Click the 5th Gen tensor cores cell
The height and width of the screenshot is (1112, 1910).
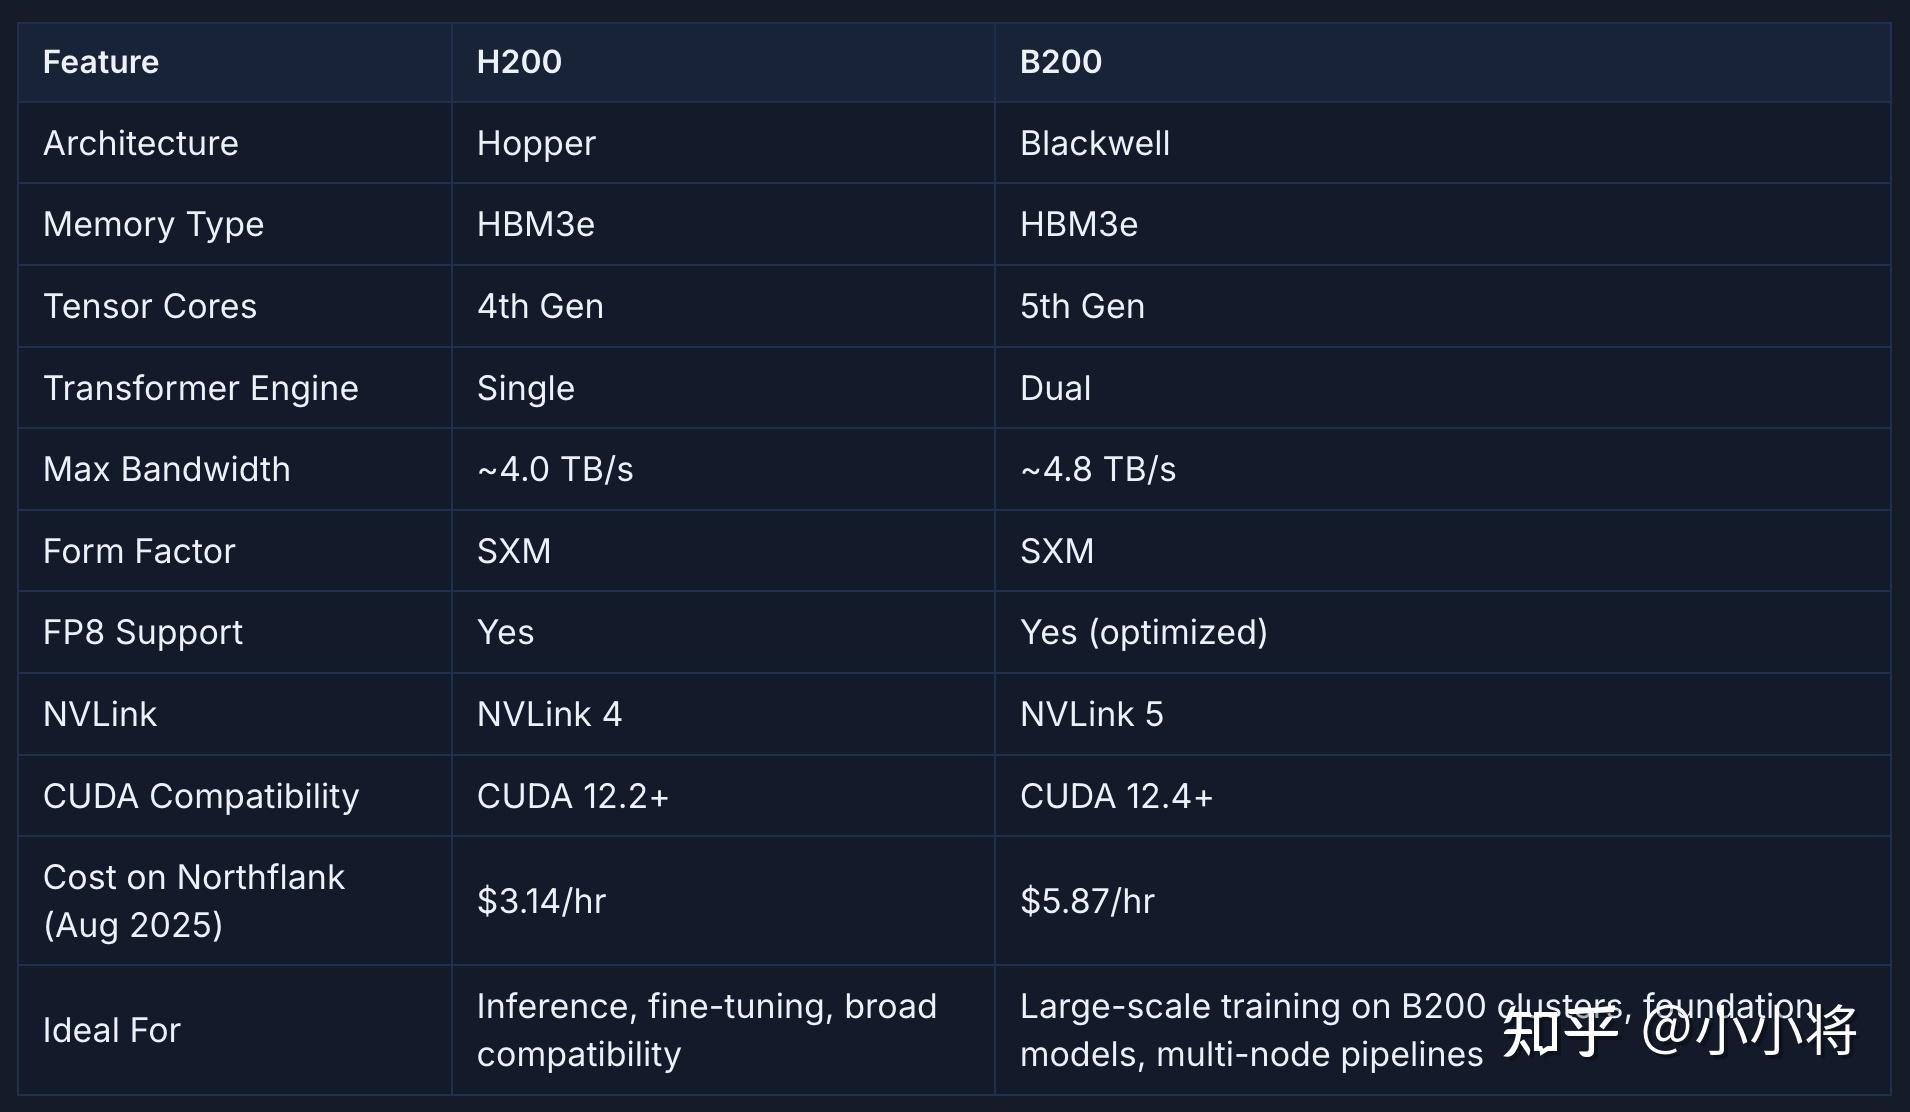1082,306
